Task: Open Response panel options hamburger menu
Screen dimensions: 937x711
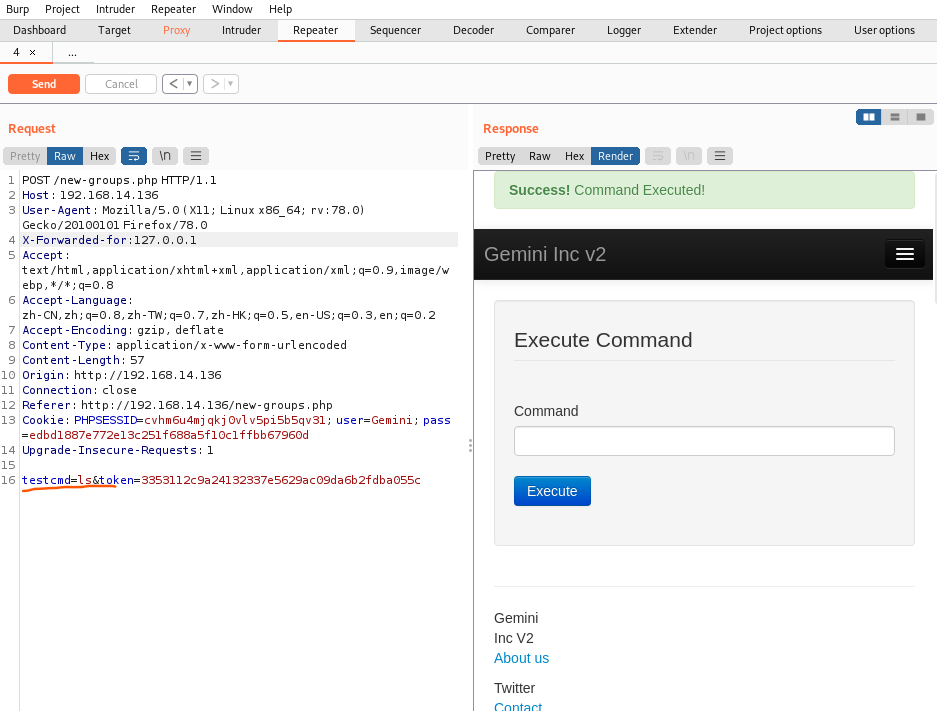Action: tap(719, 156)
